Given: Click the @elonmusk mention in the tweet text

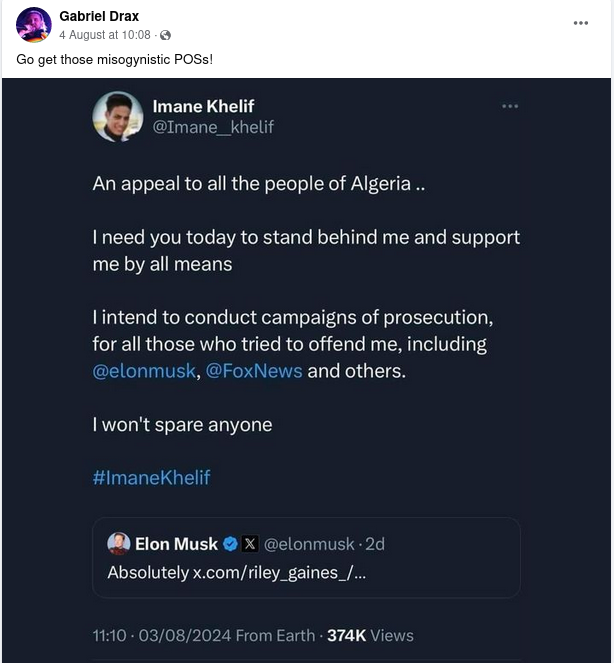Looking at the screenshot, I should pos(135,371).
